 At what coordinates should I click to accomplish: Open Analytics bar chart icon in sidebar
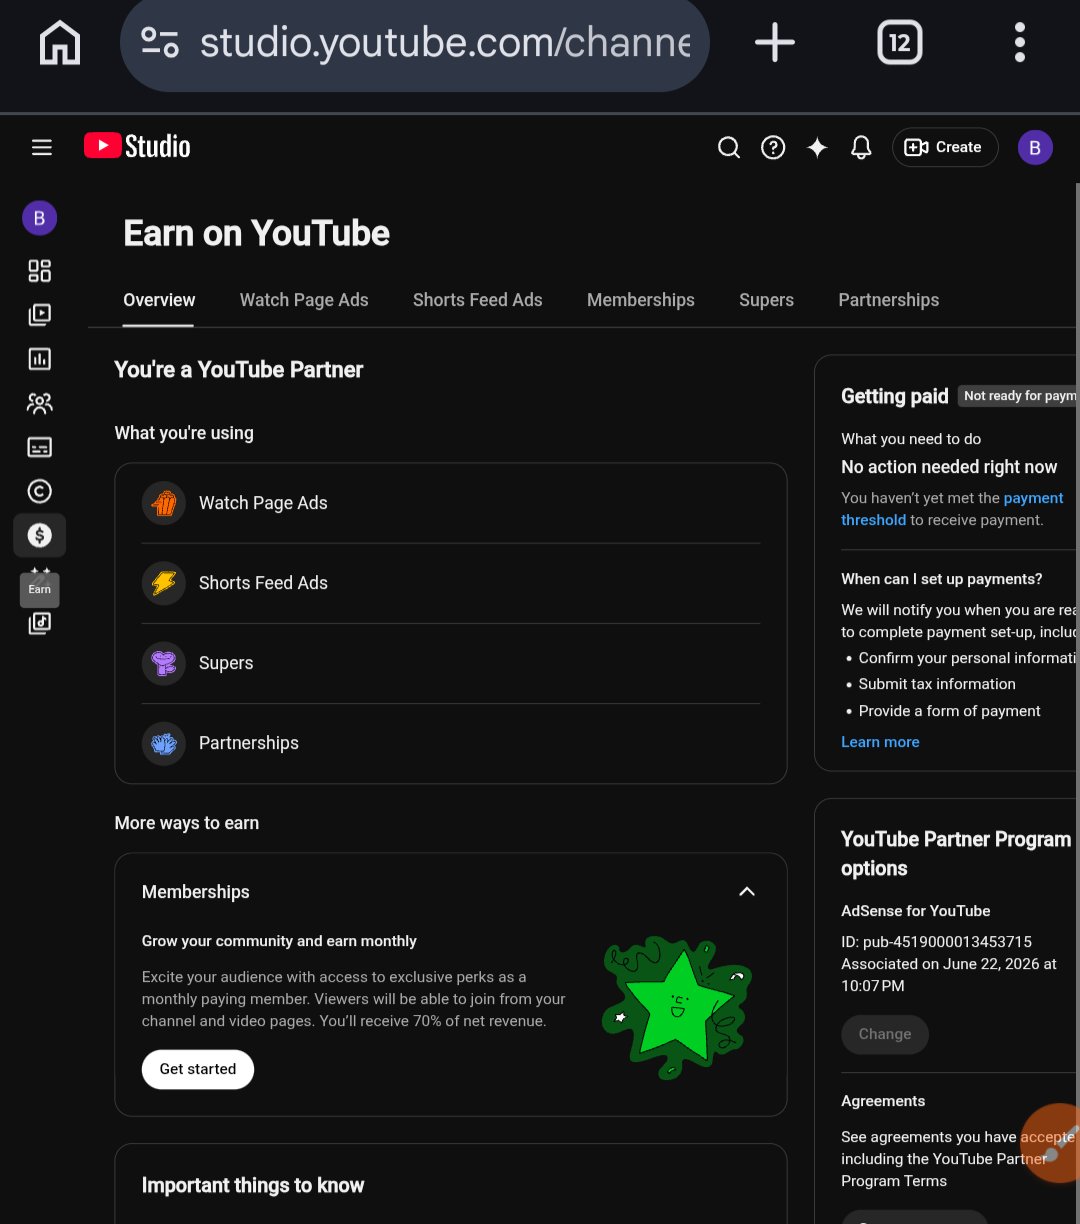click(40, 359)
